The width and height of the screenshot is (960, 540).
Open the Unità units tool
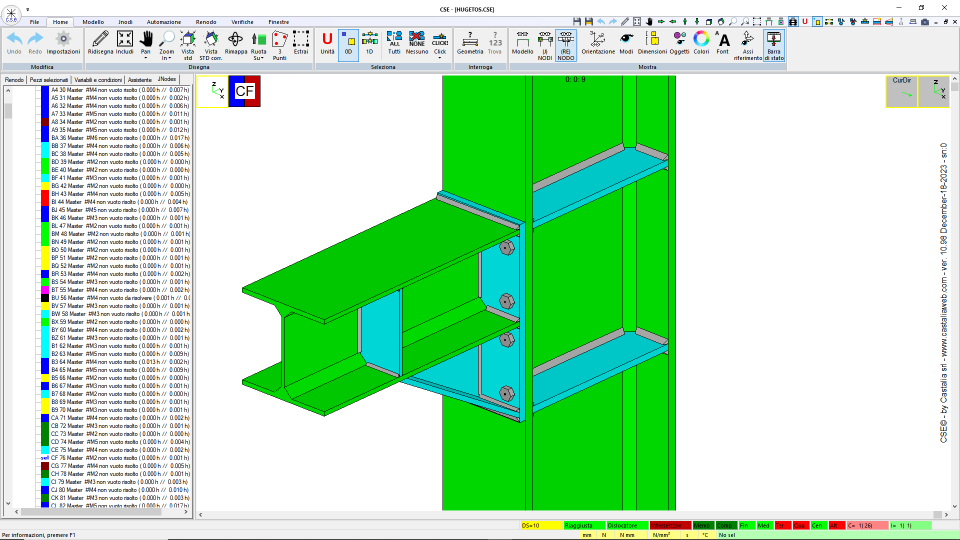click(x=327, y=43)
